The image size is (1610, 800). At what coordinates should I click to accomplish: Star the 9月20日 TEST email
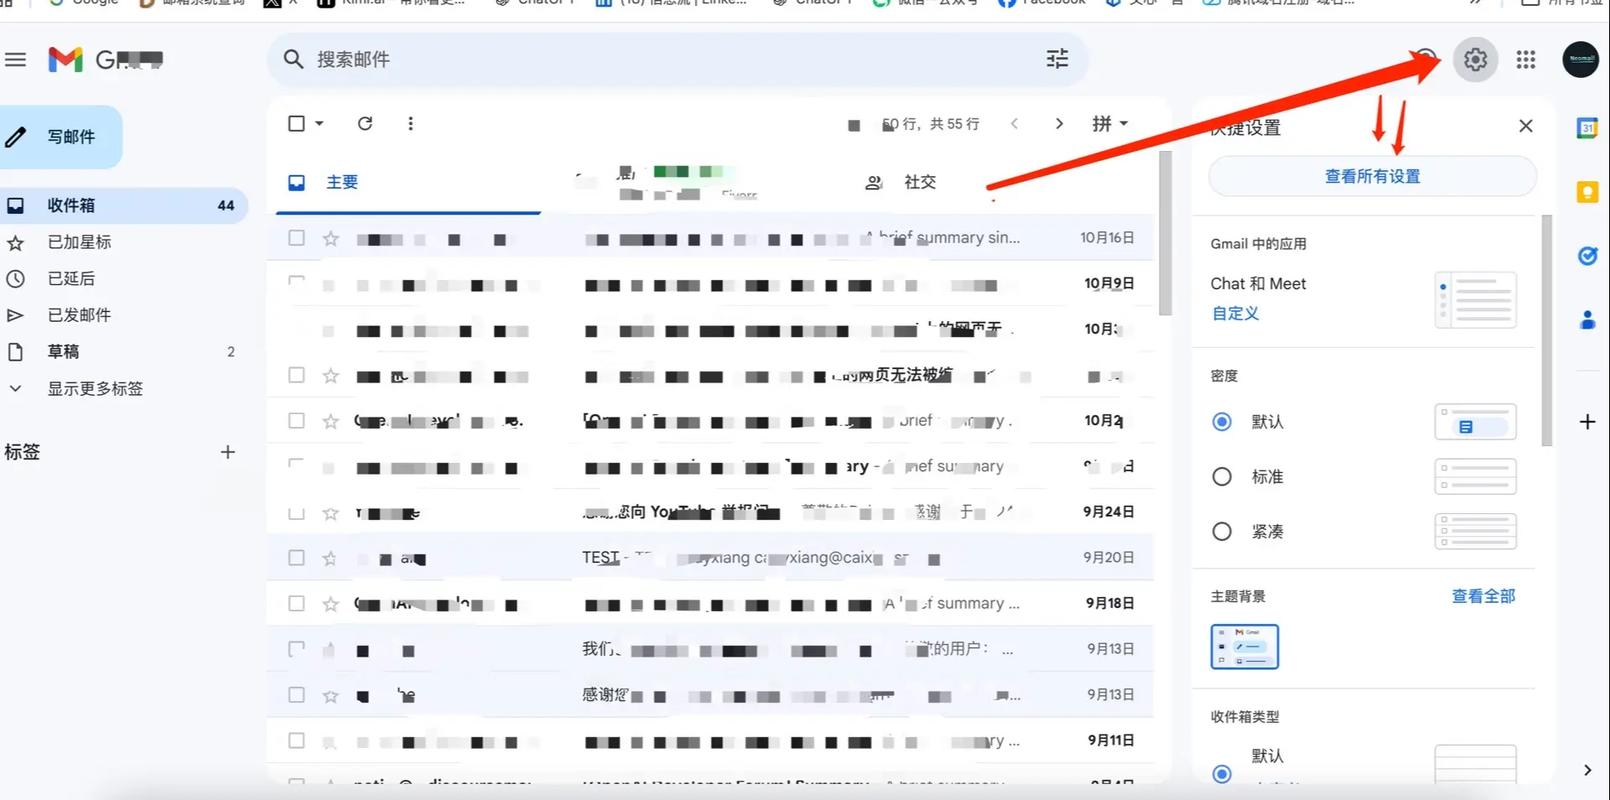(330, 558)
